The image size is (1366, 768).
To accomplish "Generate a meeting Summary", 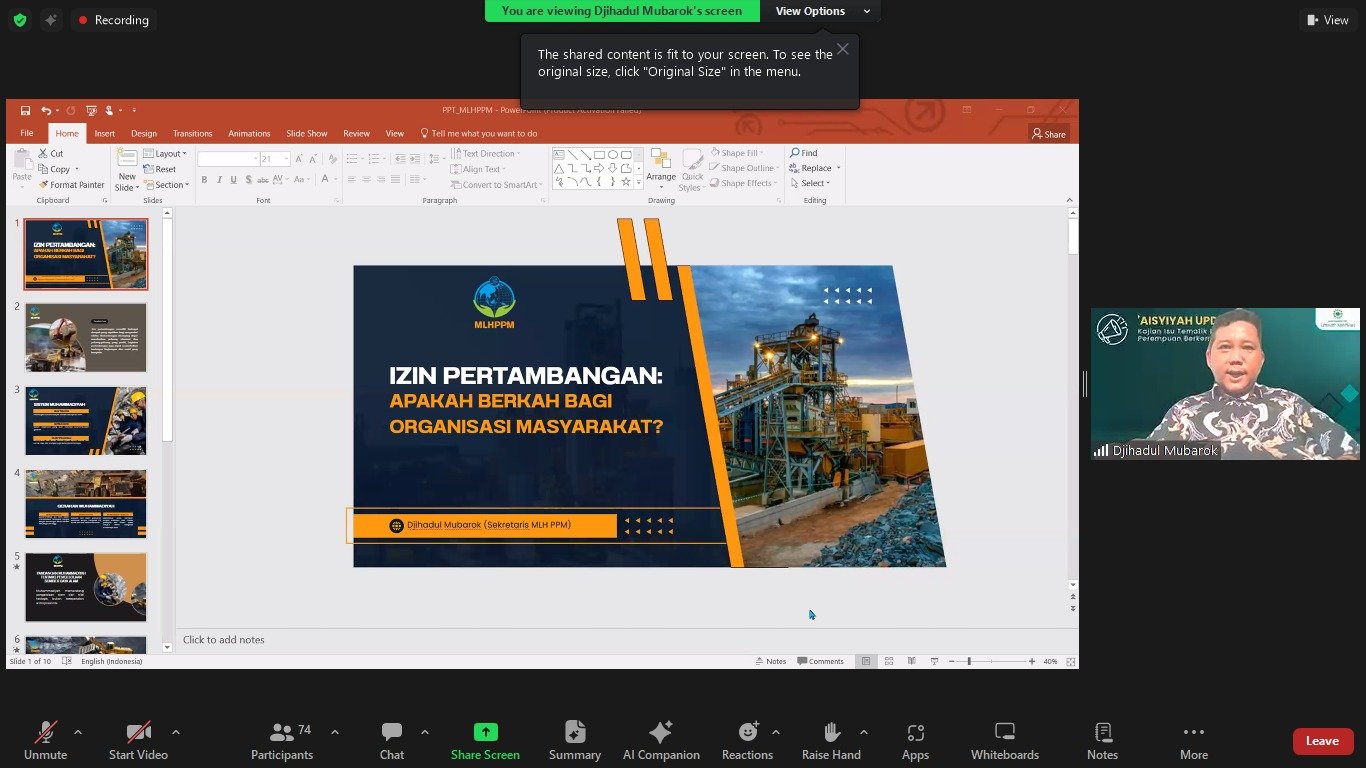I will [x=574, y=740].
